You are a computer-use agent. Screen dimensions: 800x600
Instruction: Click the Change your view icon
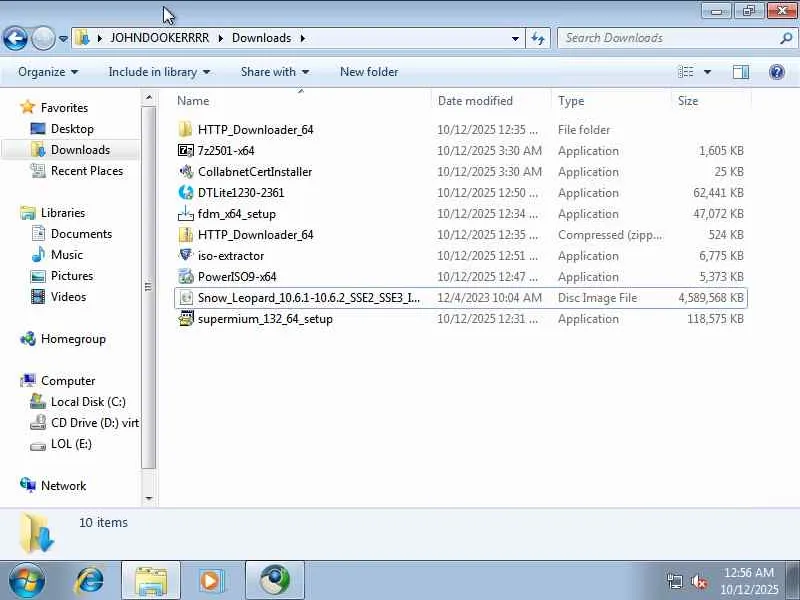click(x=686, y=72)
